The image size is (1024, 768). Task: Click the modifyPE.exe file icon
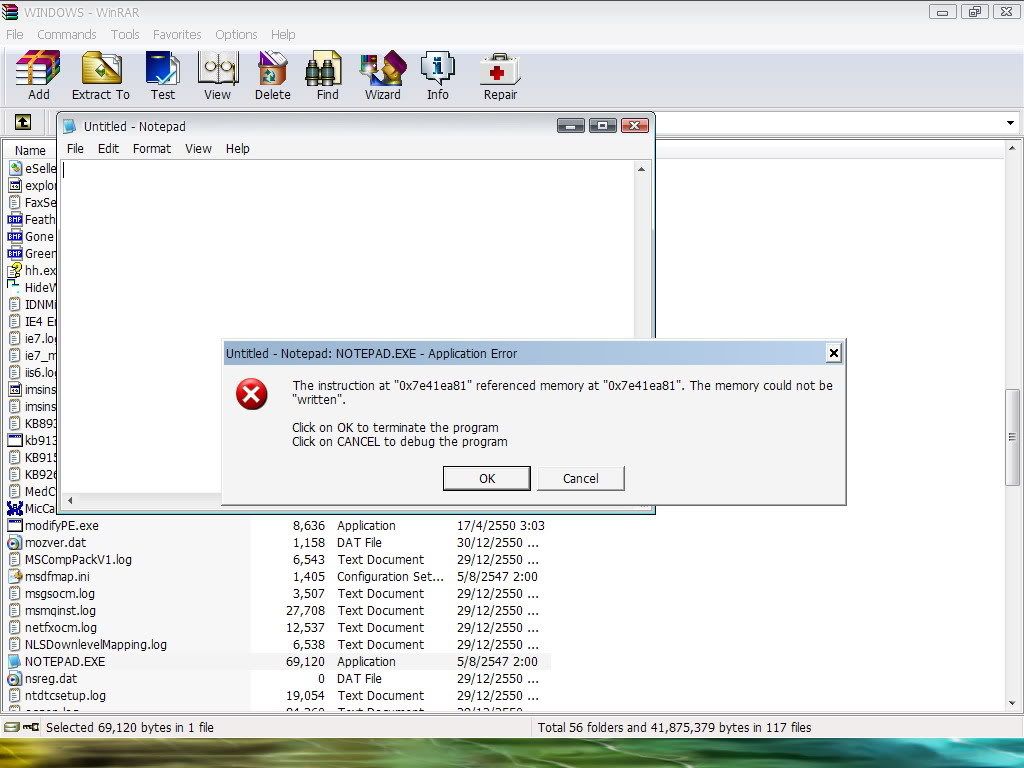[14, 526]
